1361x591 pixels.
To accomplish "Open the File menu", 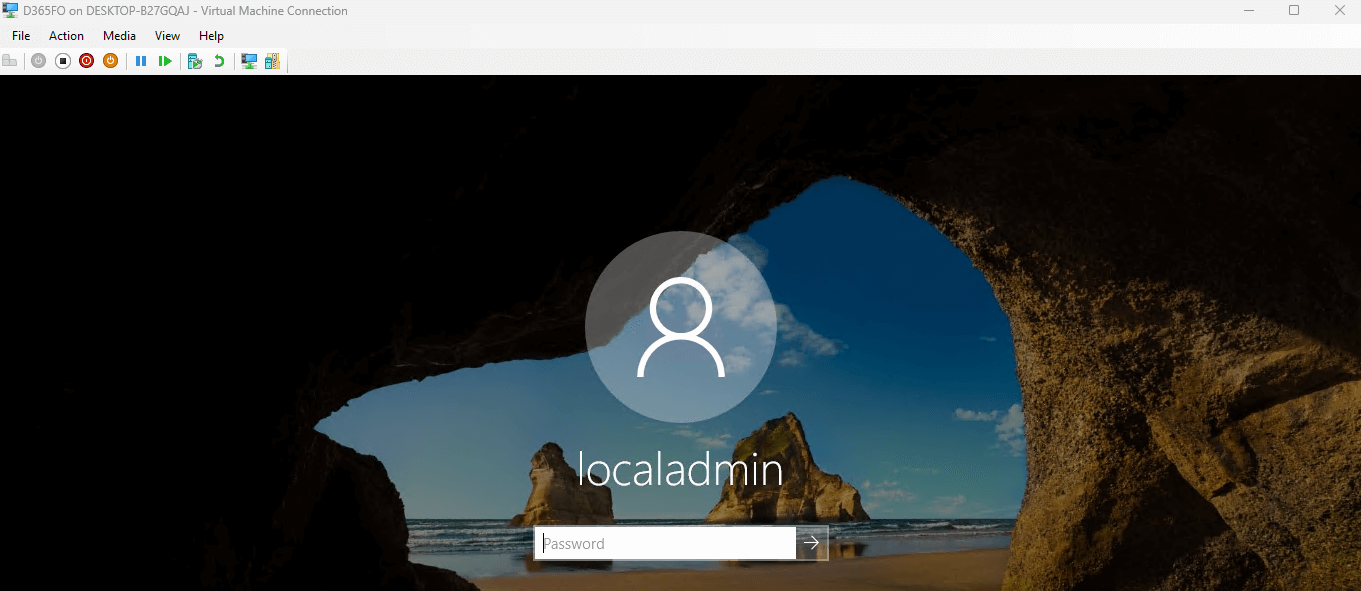I will (21, 36).
